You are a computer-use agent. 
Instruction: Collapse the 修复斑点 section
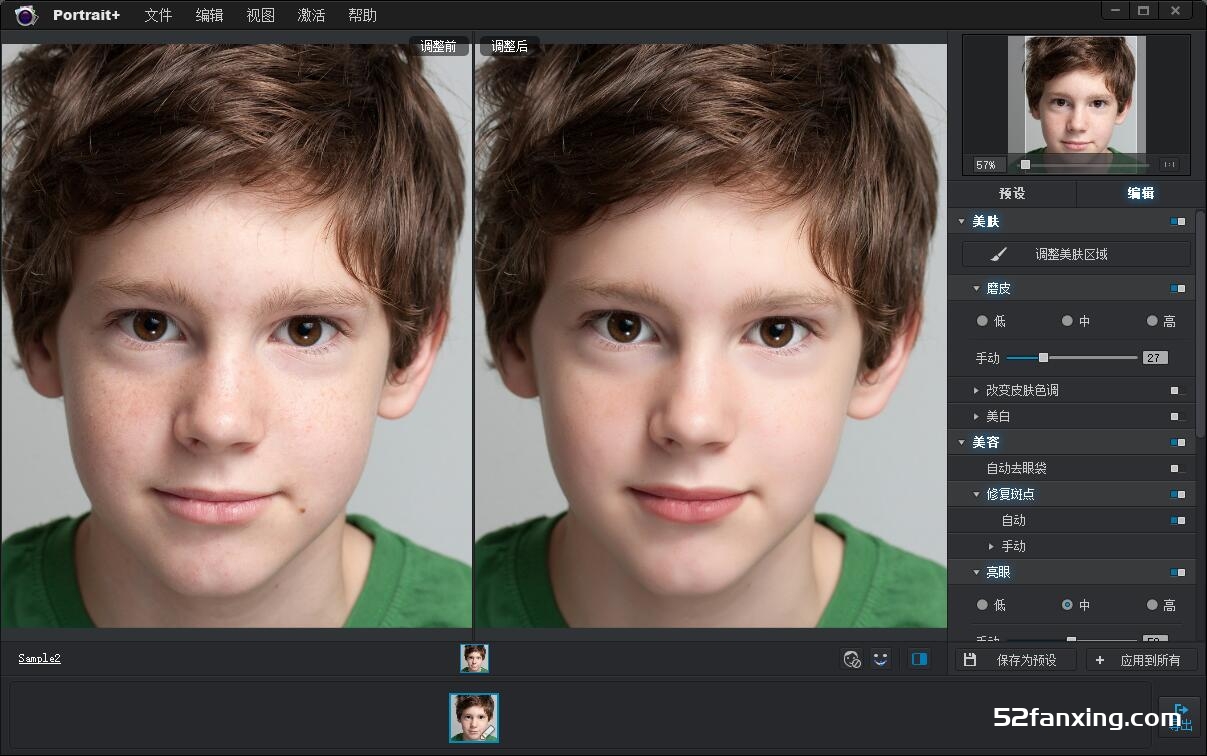point(977,494)
